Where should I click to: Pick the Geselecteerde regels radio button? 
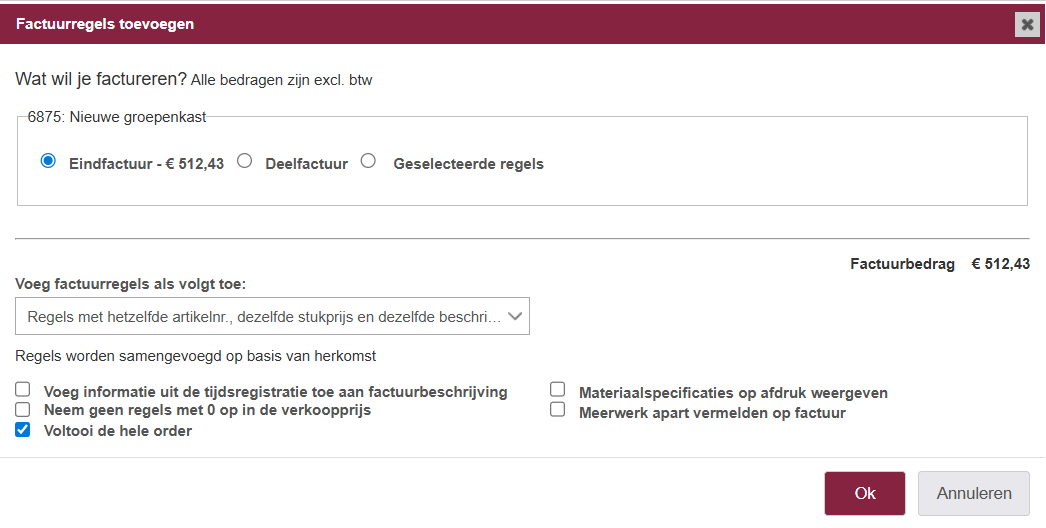[x=368, y=161]
